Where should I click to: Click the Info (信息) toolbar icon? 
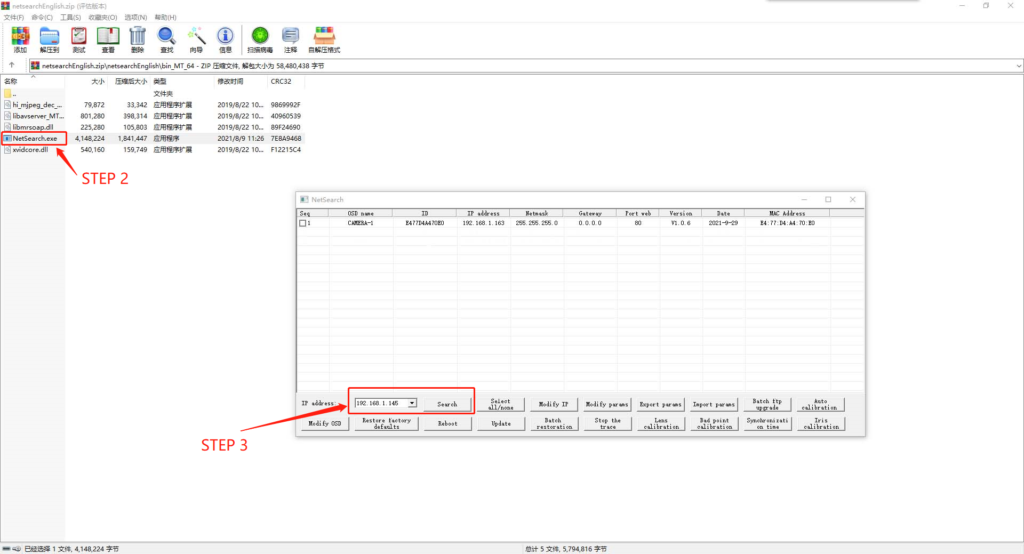(225, 39)
